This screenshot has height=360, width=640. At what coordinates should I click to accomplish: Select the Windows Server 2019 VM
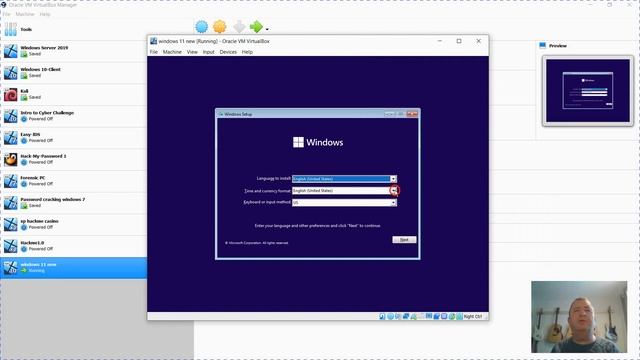pyautogui.click(x=73, y=51)
